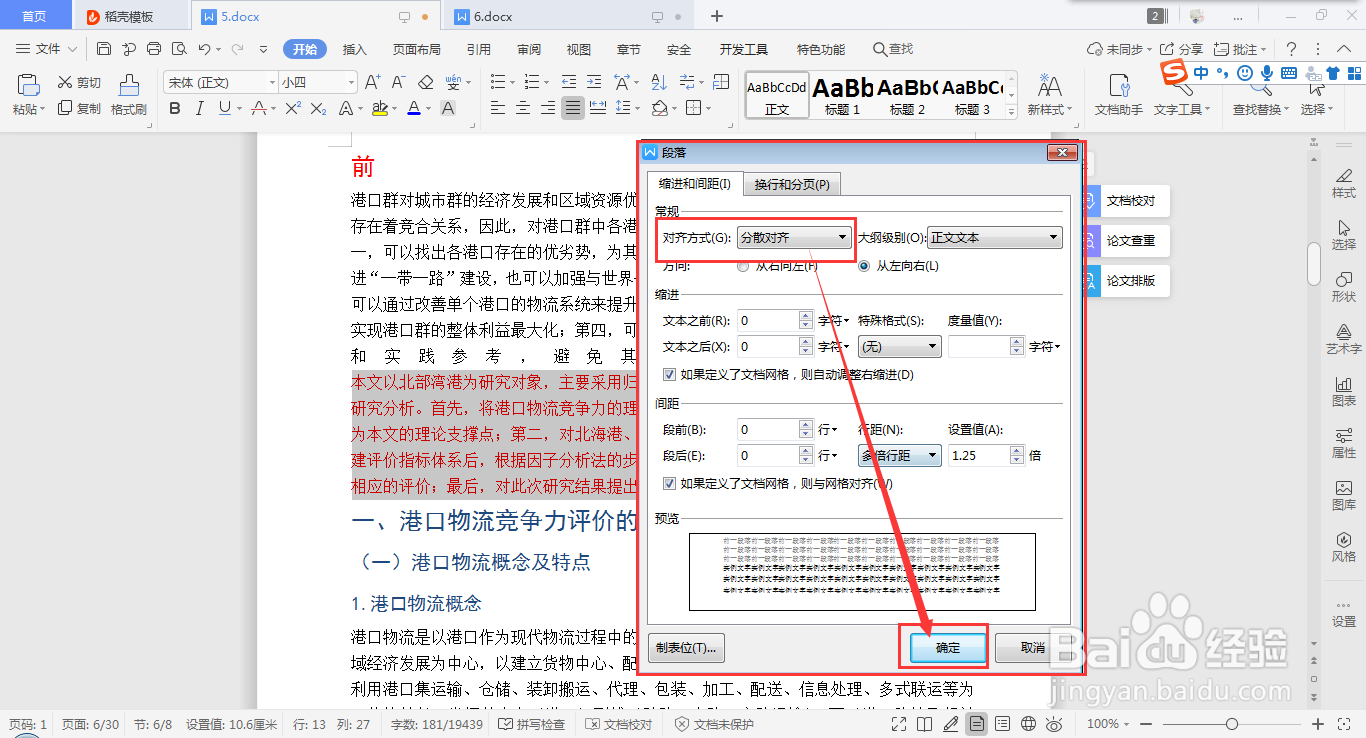The width and height of the screenshot is (1366, 738).
Task: Open the 图表 panel on the right
Action: click(1343, 390)
